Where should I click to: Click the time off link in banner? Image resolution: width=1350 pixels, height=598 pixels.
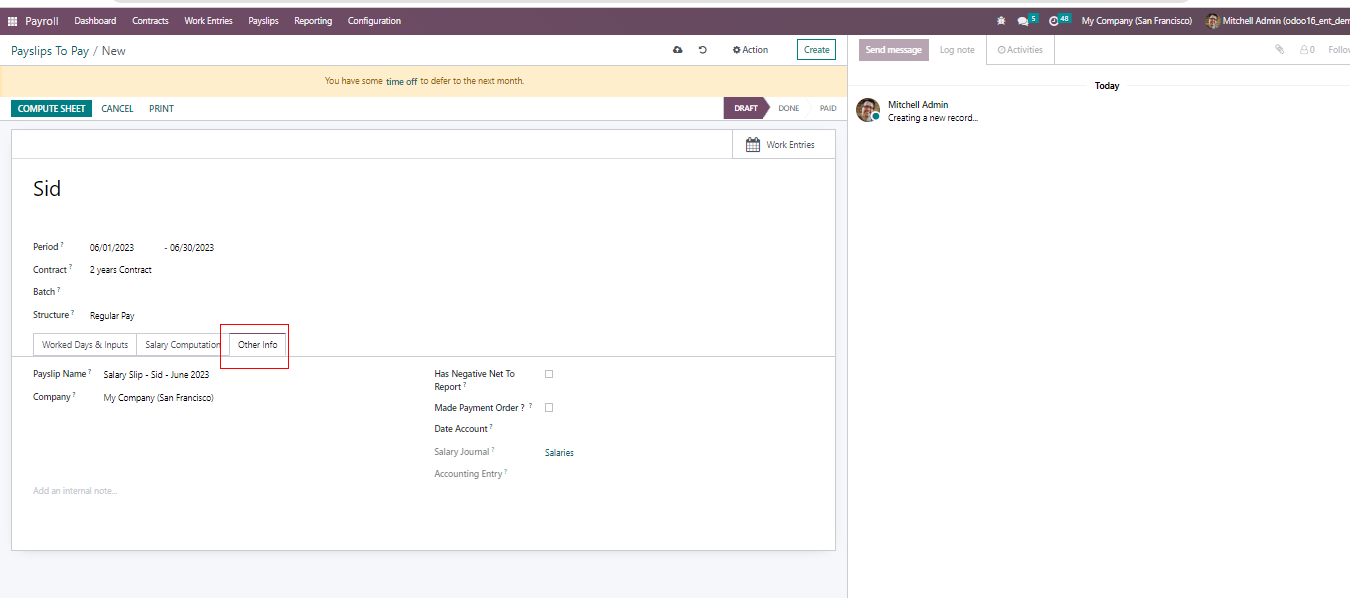click(x=402, y=81)
